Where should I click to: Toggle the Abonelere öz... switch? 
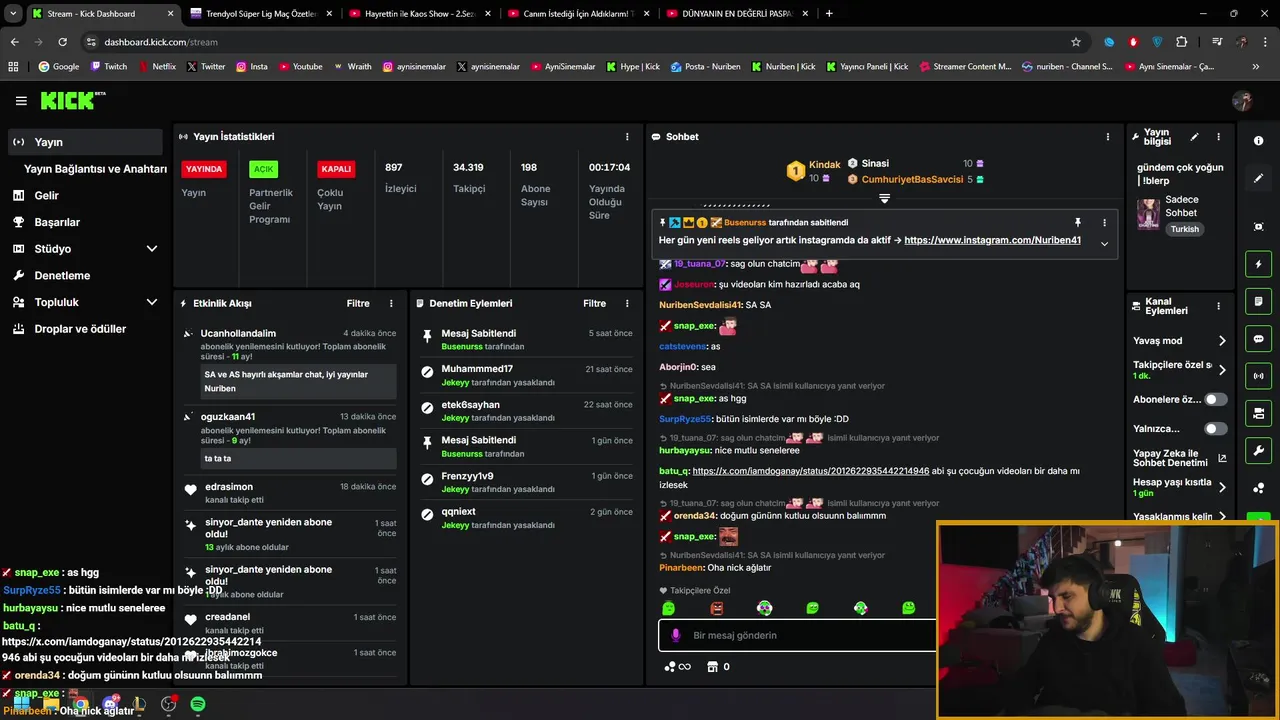1215,399
